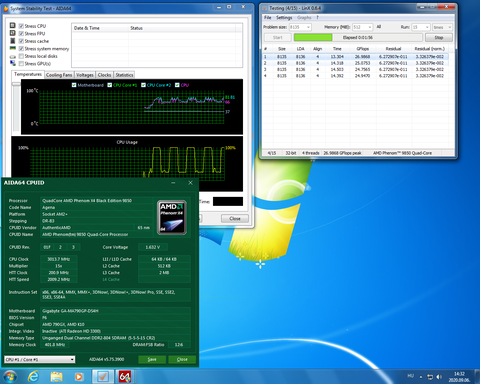480x384 pixels.
Task: Open LinX question mark help menu
Action: (317, 17)
